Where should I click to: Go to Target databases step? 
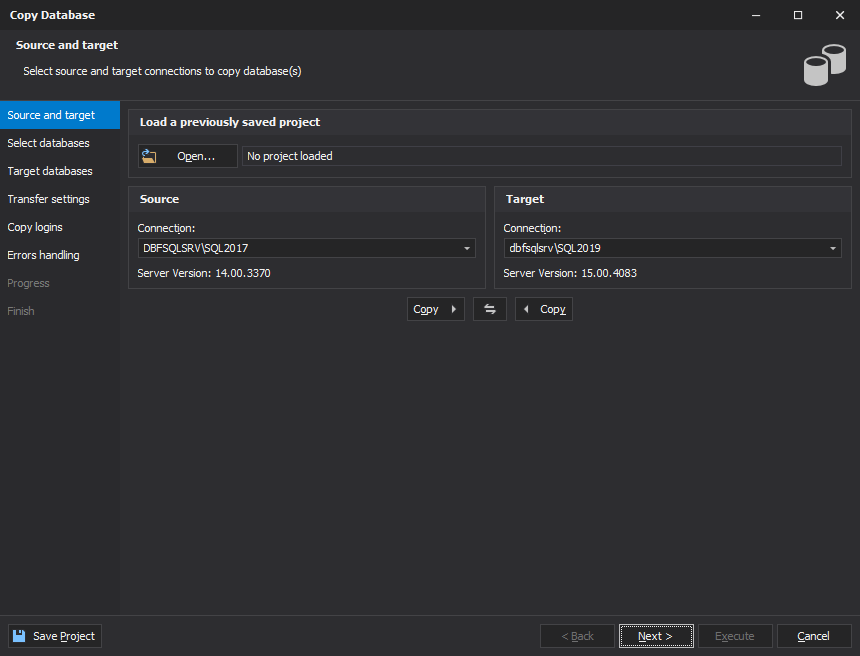point(60,171)
